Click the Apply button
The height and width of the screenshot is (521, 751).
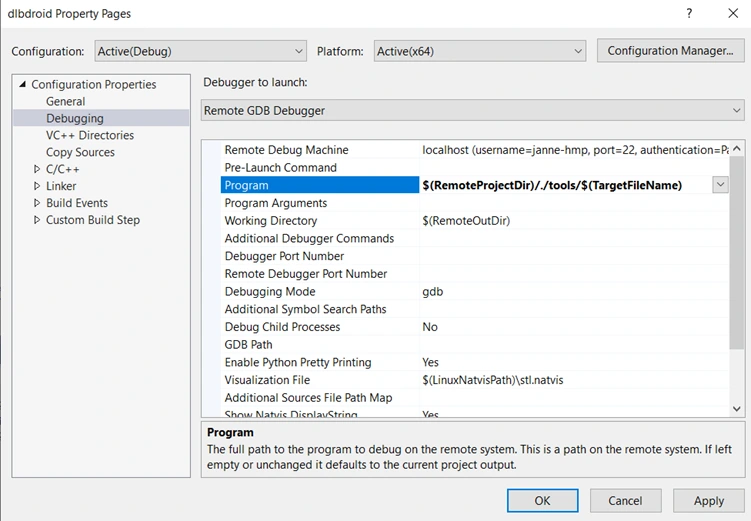708,500
